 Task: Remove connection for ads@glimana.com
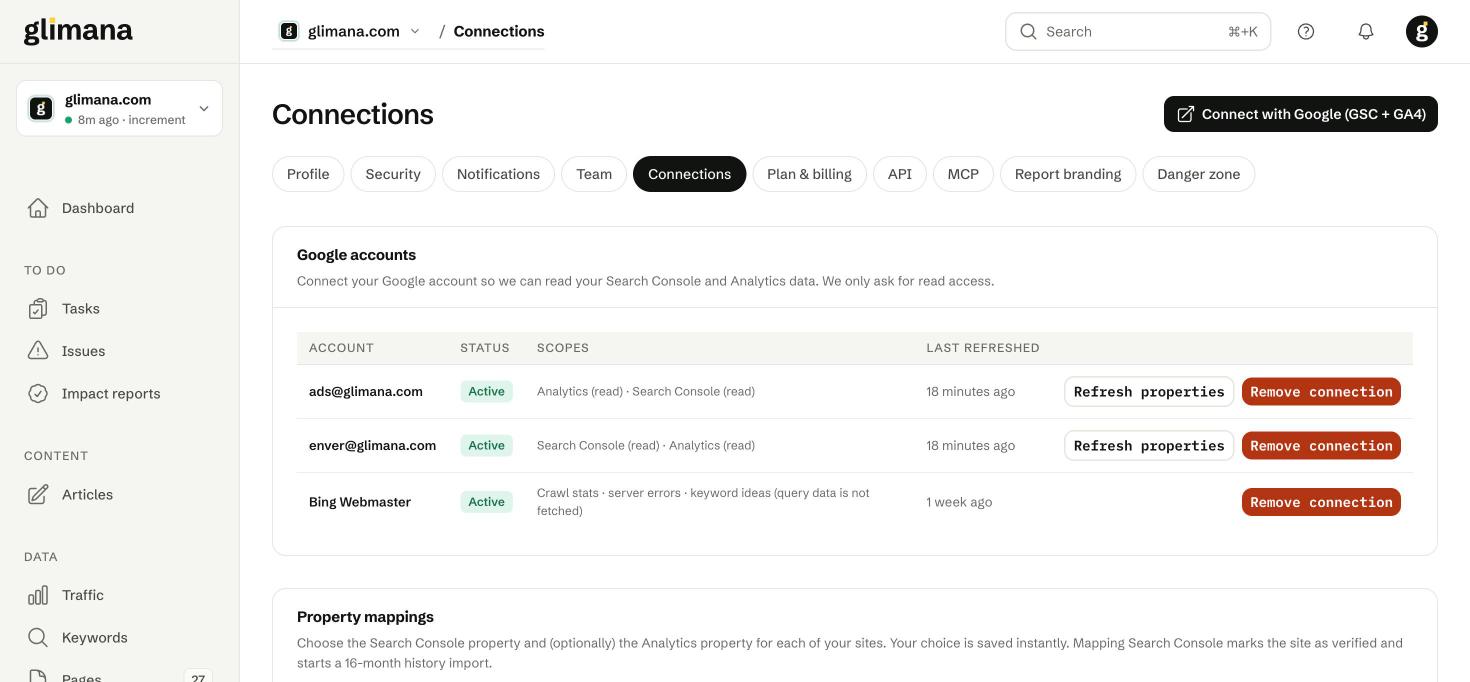[x=1321, y=392]
